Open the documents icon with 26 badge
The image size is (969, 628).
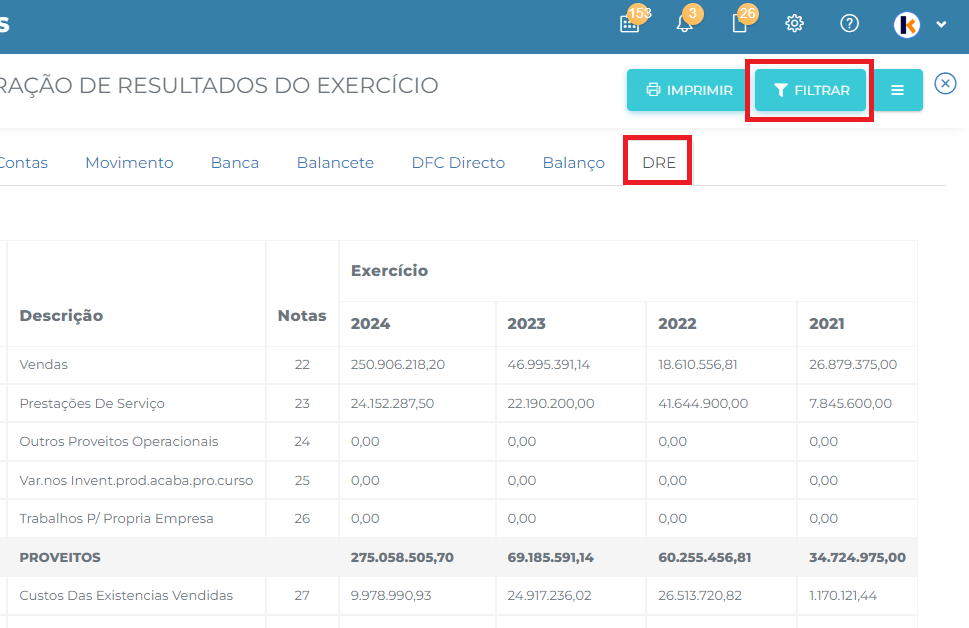pyautogui.click(x=740, y=24)
